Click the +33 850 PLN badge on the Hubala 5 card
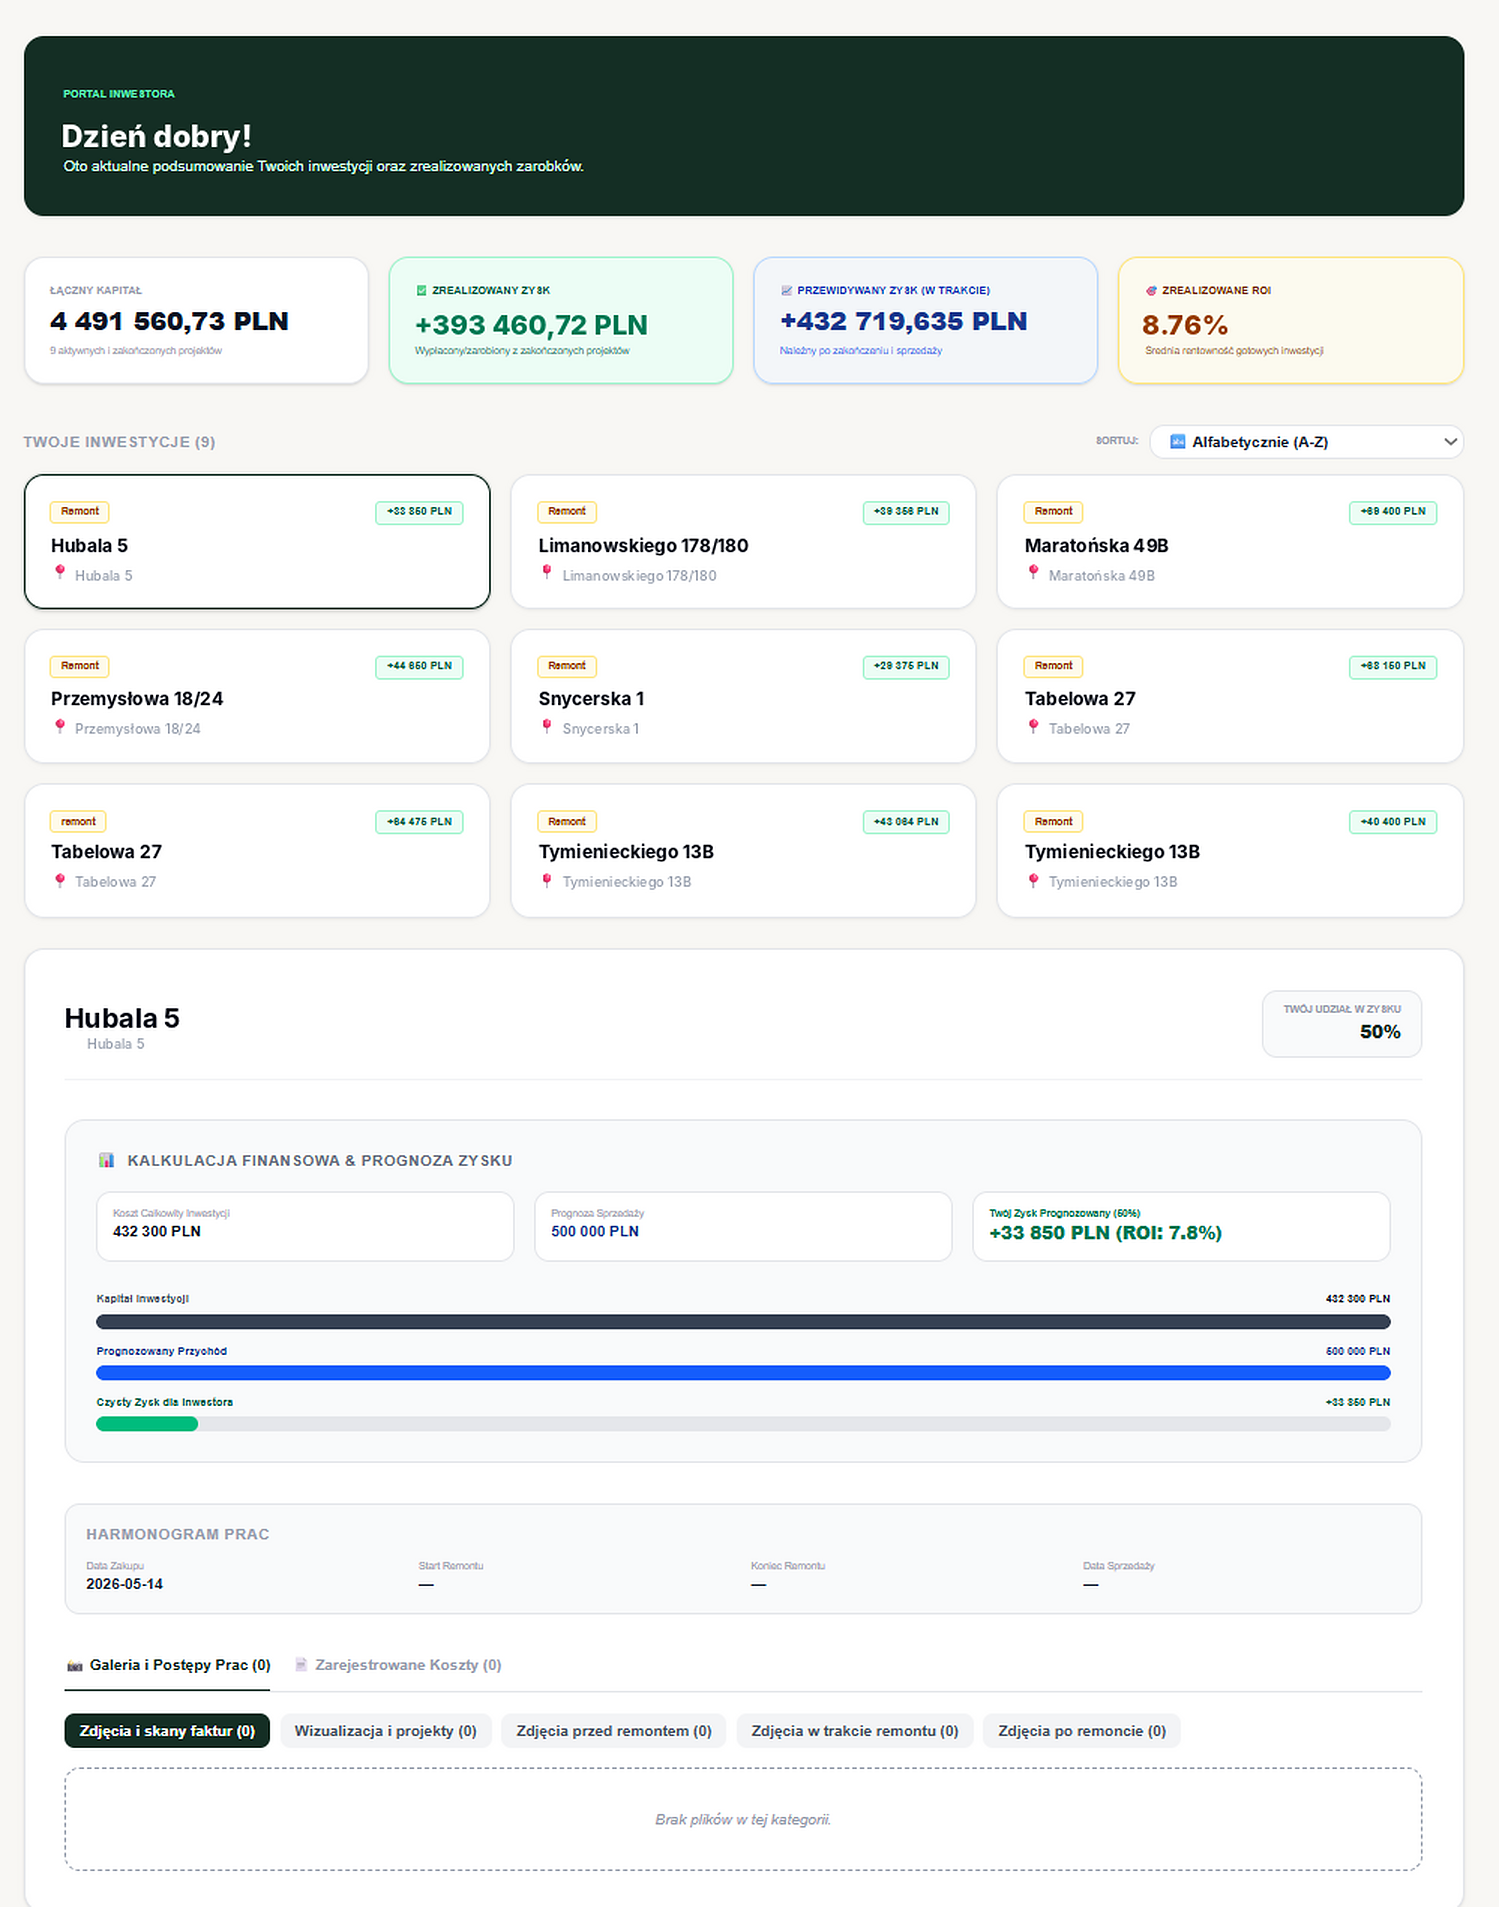The height and width of the screenshot is (1907, 1499). click(419, 512)
